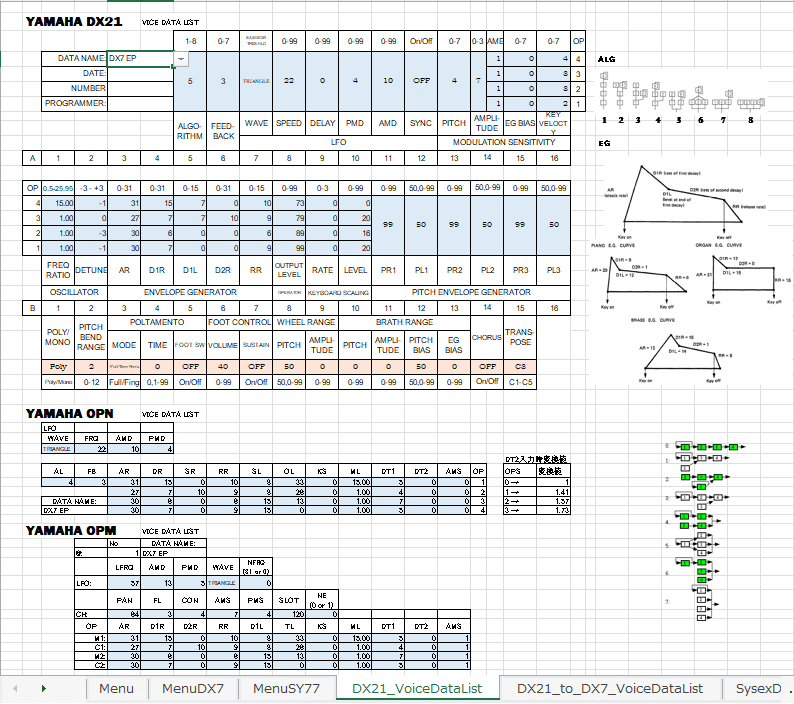Select the green operator algorithm chart image
The height and width of the screenshot is (704, 794).
(705, 532)
